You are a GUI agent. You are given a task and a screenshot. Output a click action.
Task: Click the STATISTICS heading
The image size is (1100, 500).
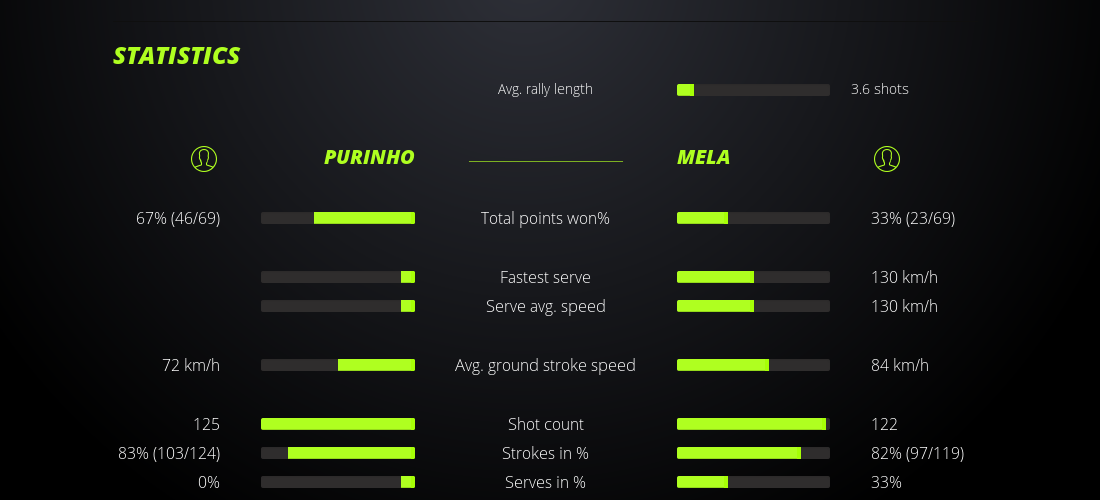(177, 56)
